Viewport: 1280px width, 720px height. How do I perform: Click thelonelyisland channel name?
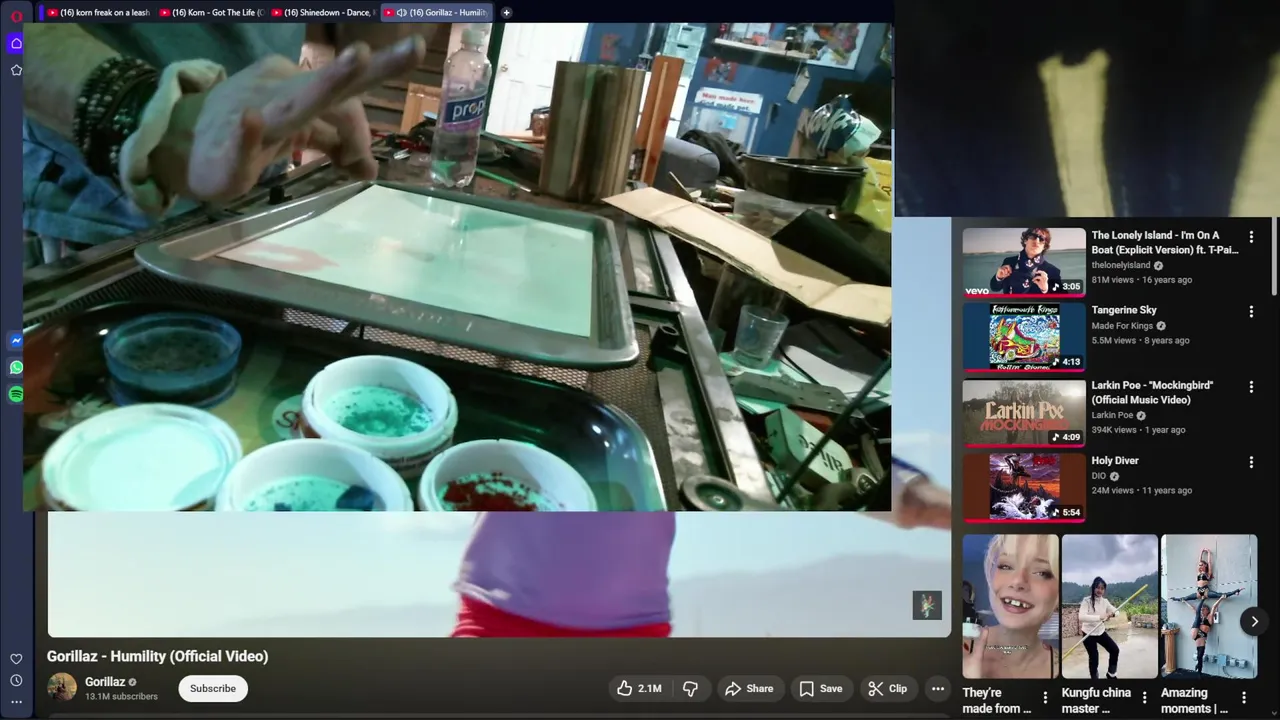click(1121, 266)
